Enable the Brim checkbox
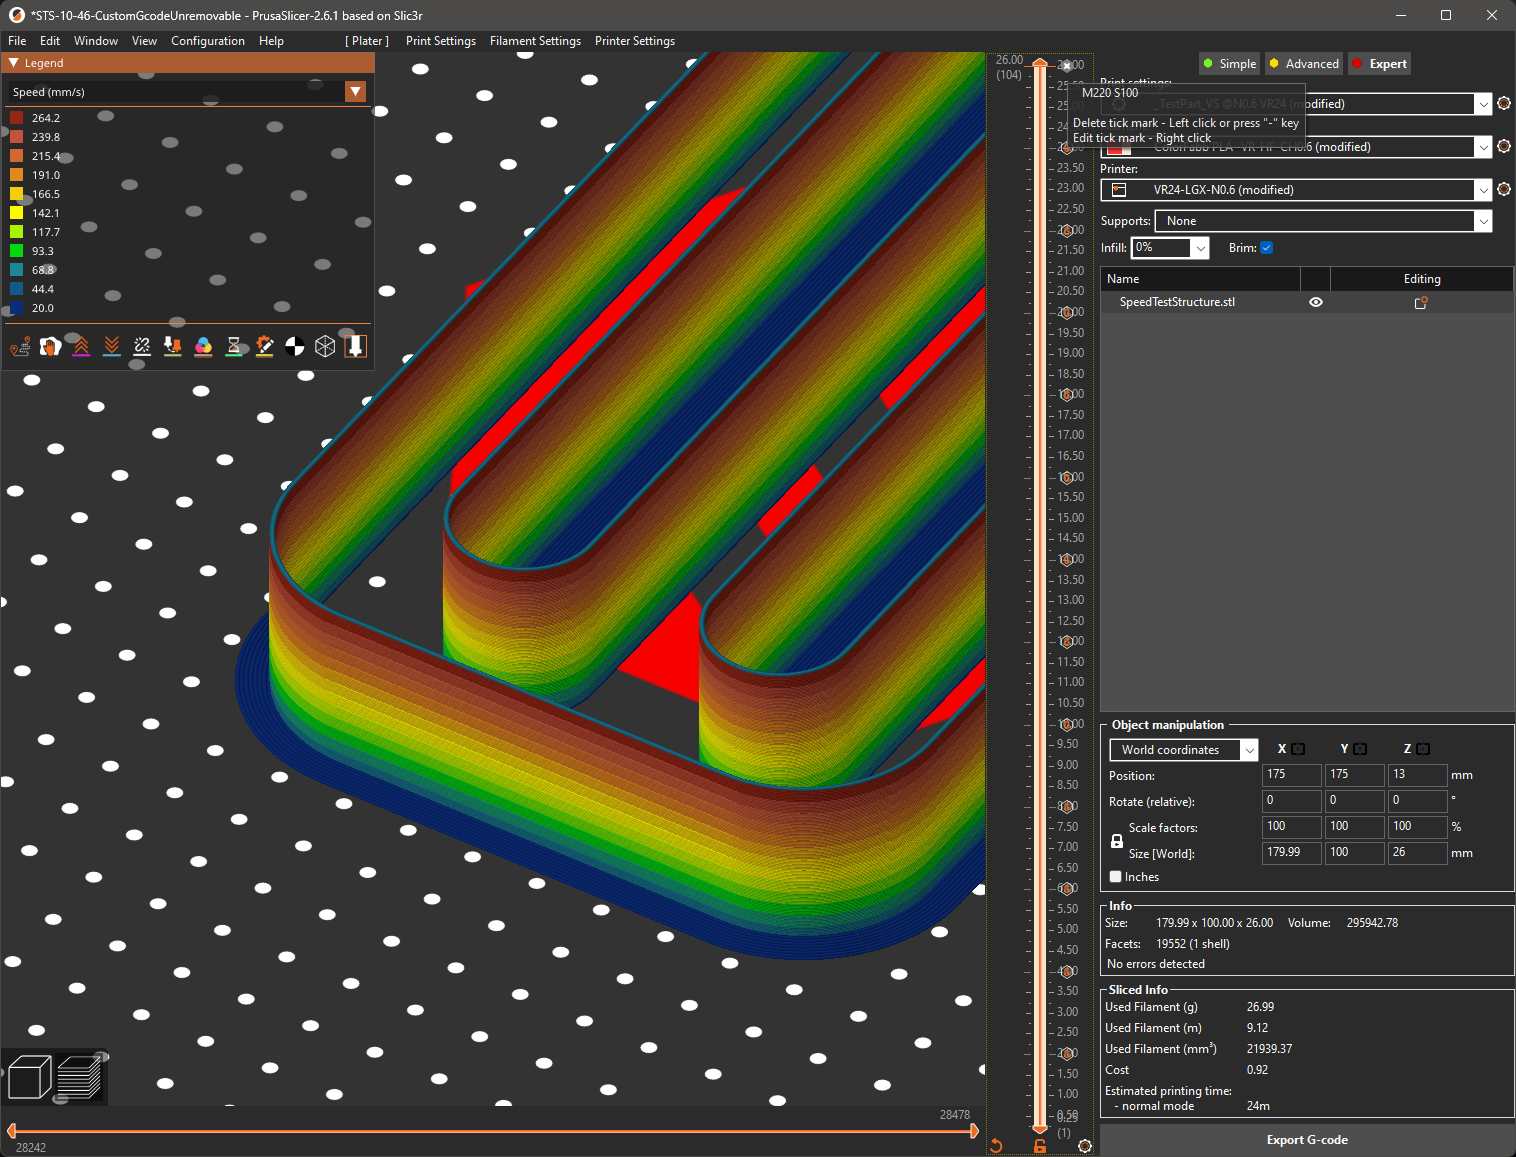 click(1266, 247)
